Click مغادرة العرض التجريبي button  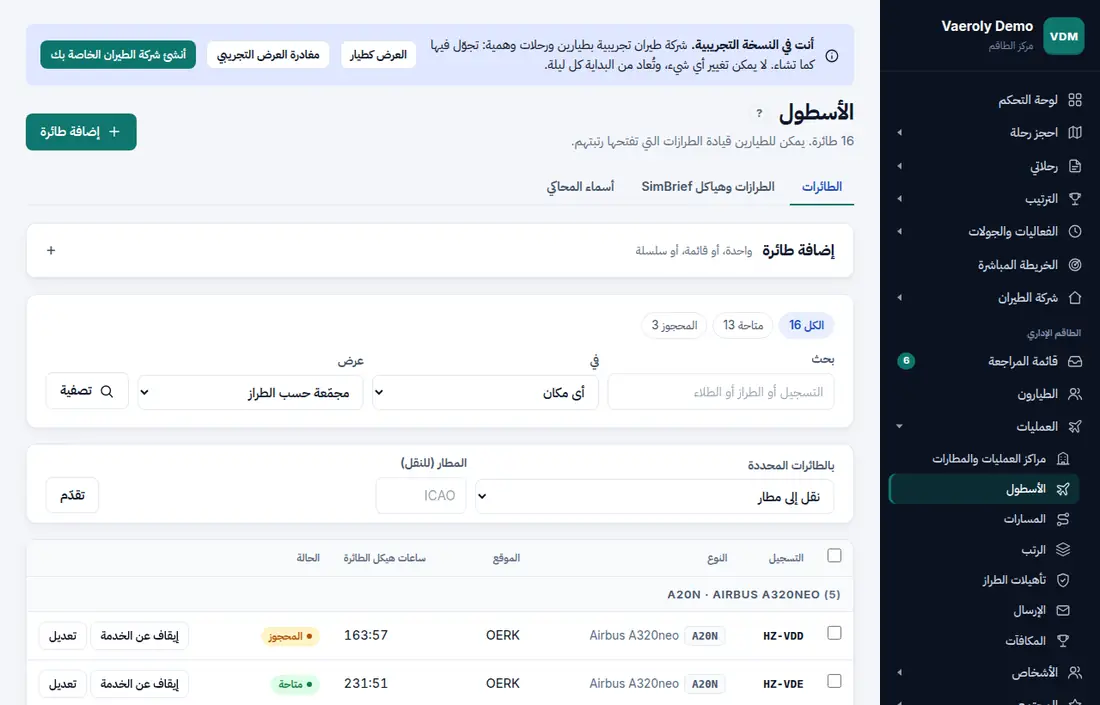pos(268,55)
